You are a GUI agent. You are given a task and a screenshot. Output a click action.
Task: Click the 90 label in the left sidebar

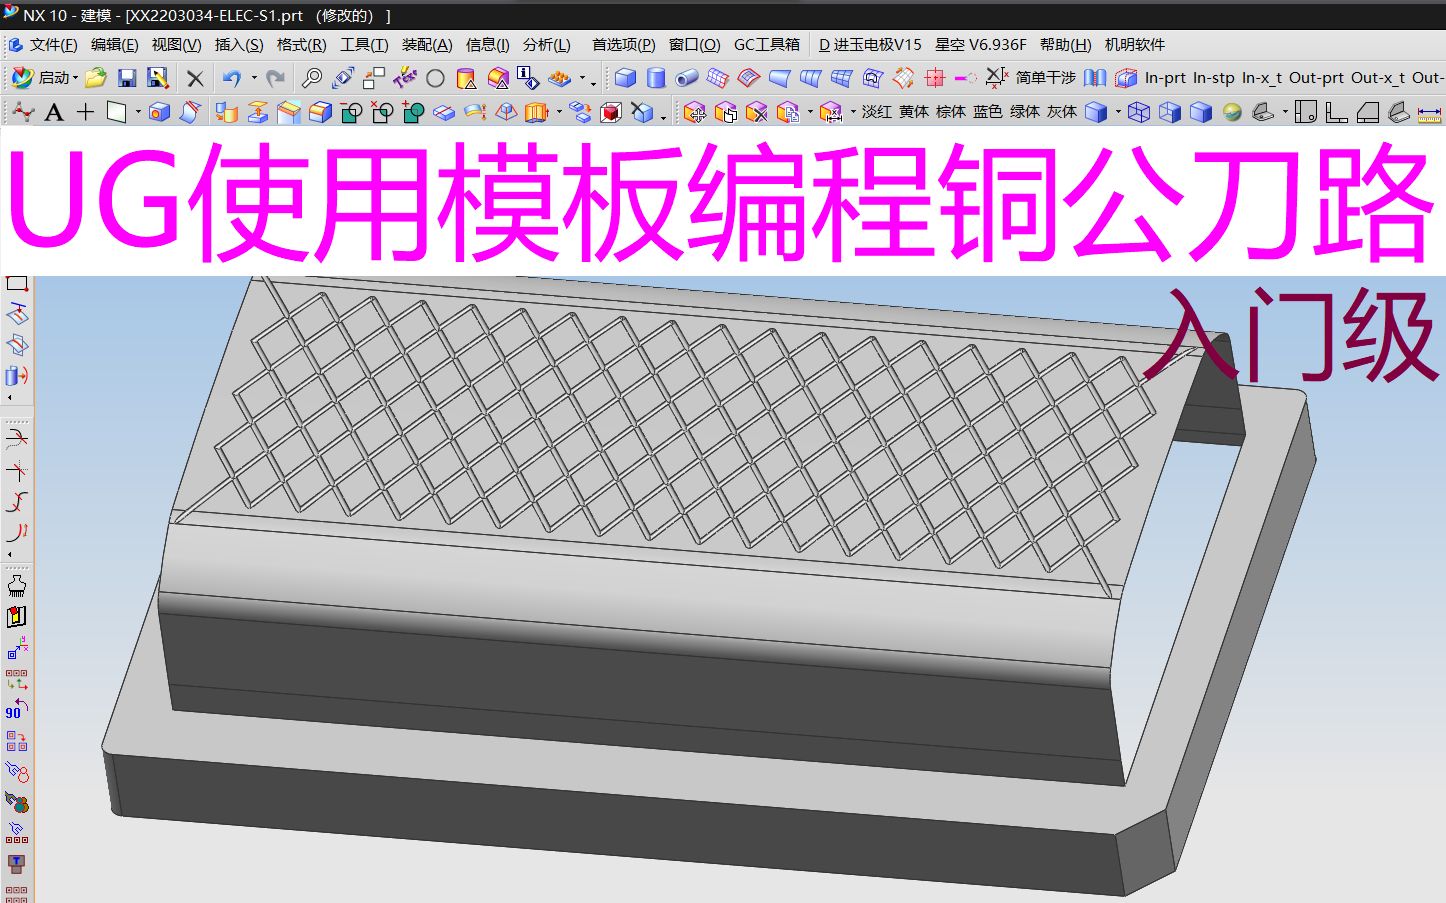14,713
